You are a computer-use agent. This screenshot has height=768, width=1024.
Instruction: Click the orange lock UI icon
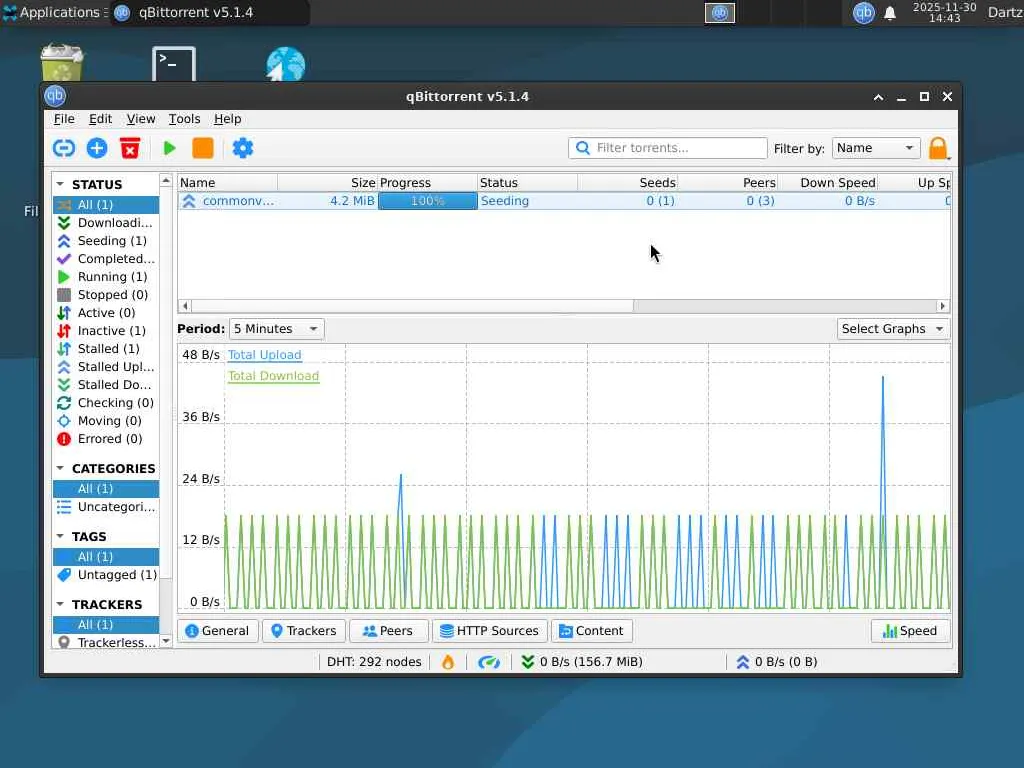click(x=938, y=148)
